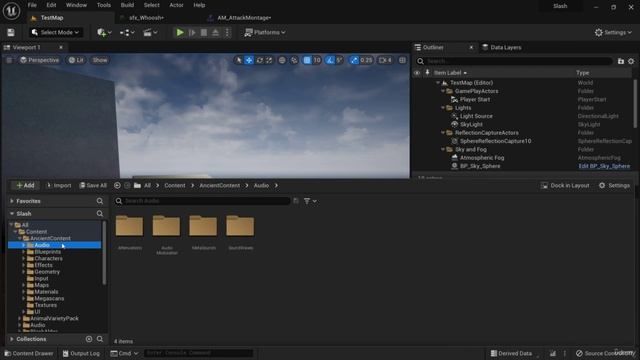Click AncientContent in the breadcrumb path
Viewport: 640px width, 360px height.
(x=219, y=186)
